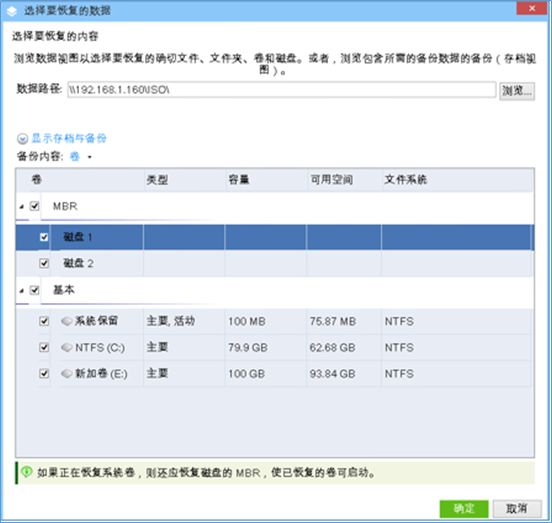Click the 数据路径 input field
The height and width of the screenshot is (523, 552).
click(x=282, y=90)
